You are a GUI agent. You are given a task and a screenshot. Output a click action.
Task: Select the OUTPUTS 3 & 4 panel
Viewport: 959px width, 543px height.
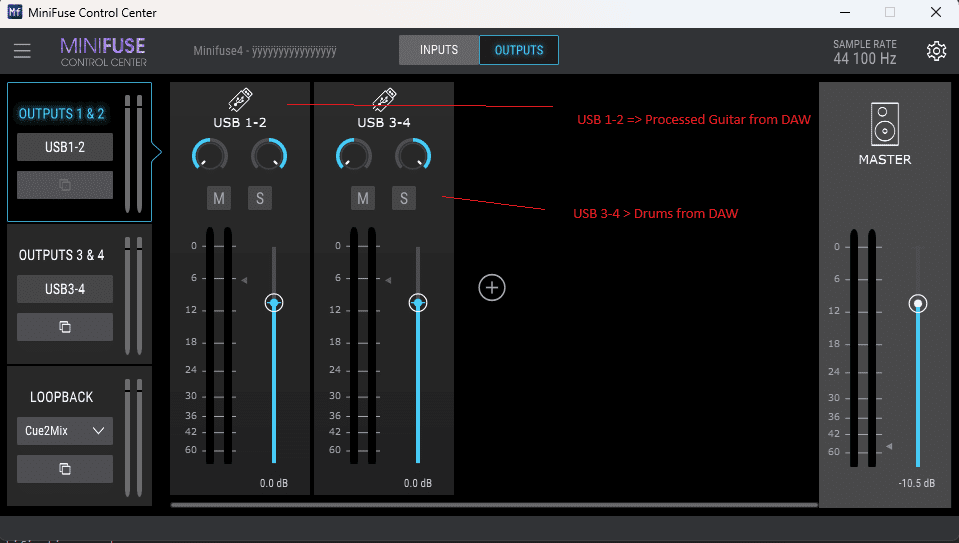80,294
